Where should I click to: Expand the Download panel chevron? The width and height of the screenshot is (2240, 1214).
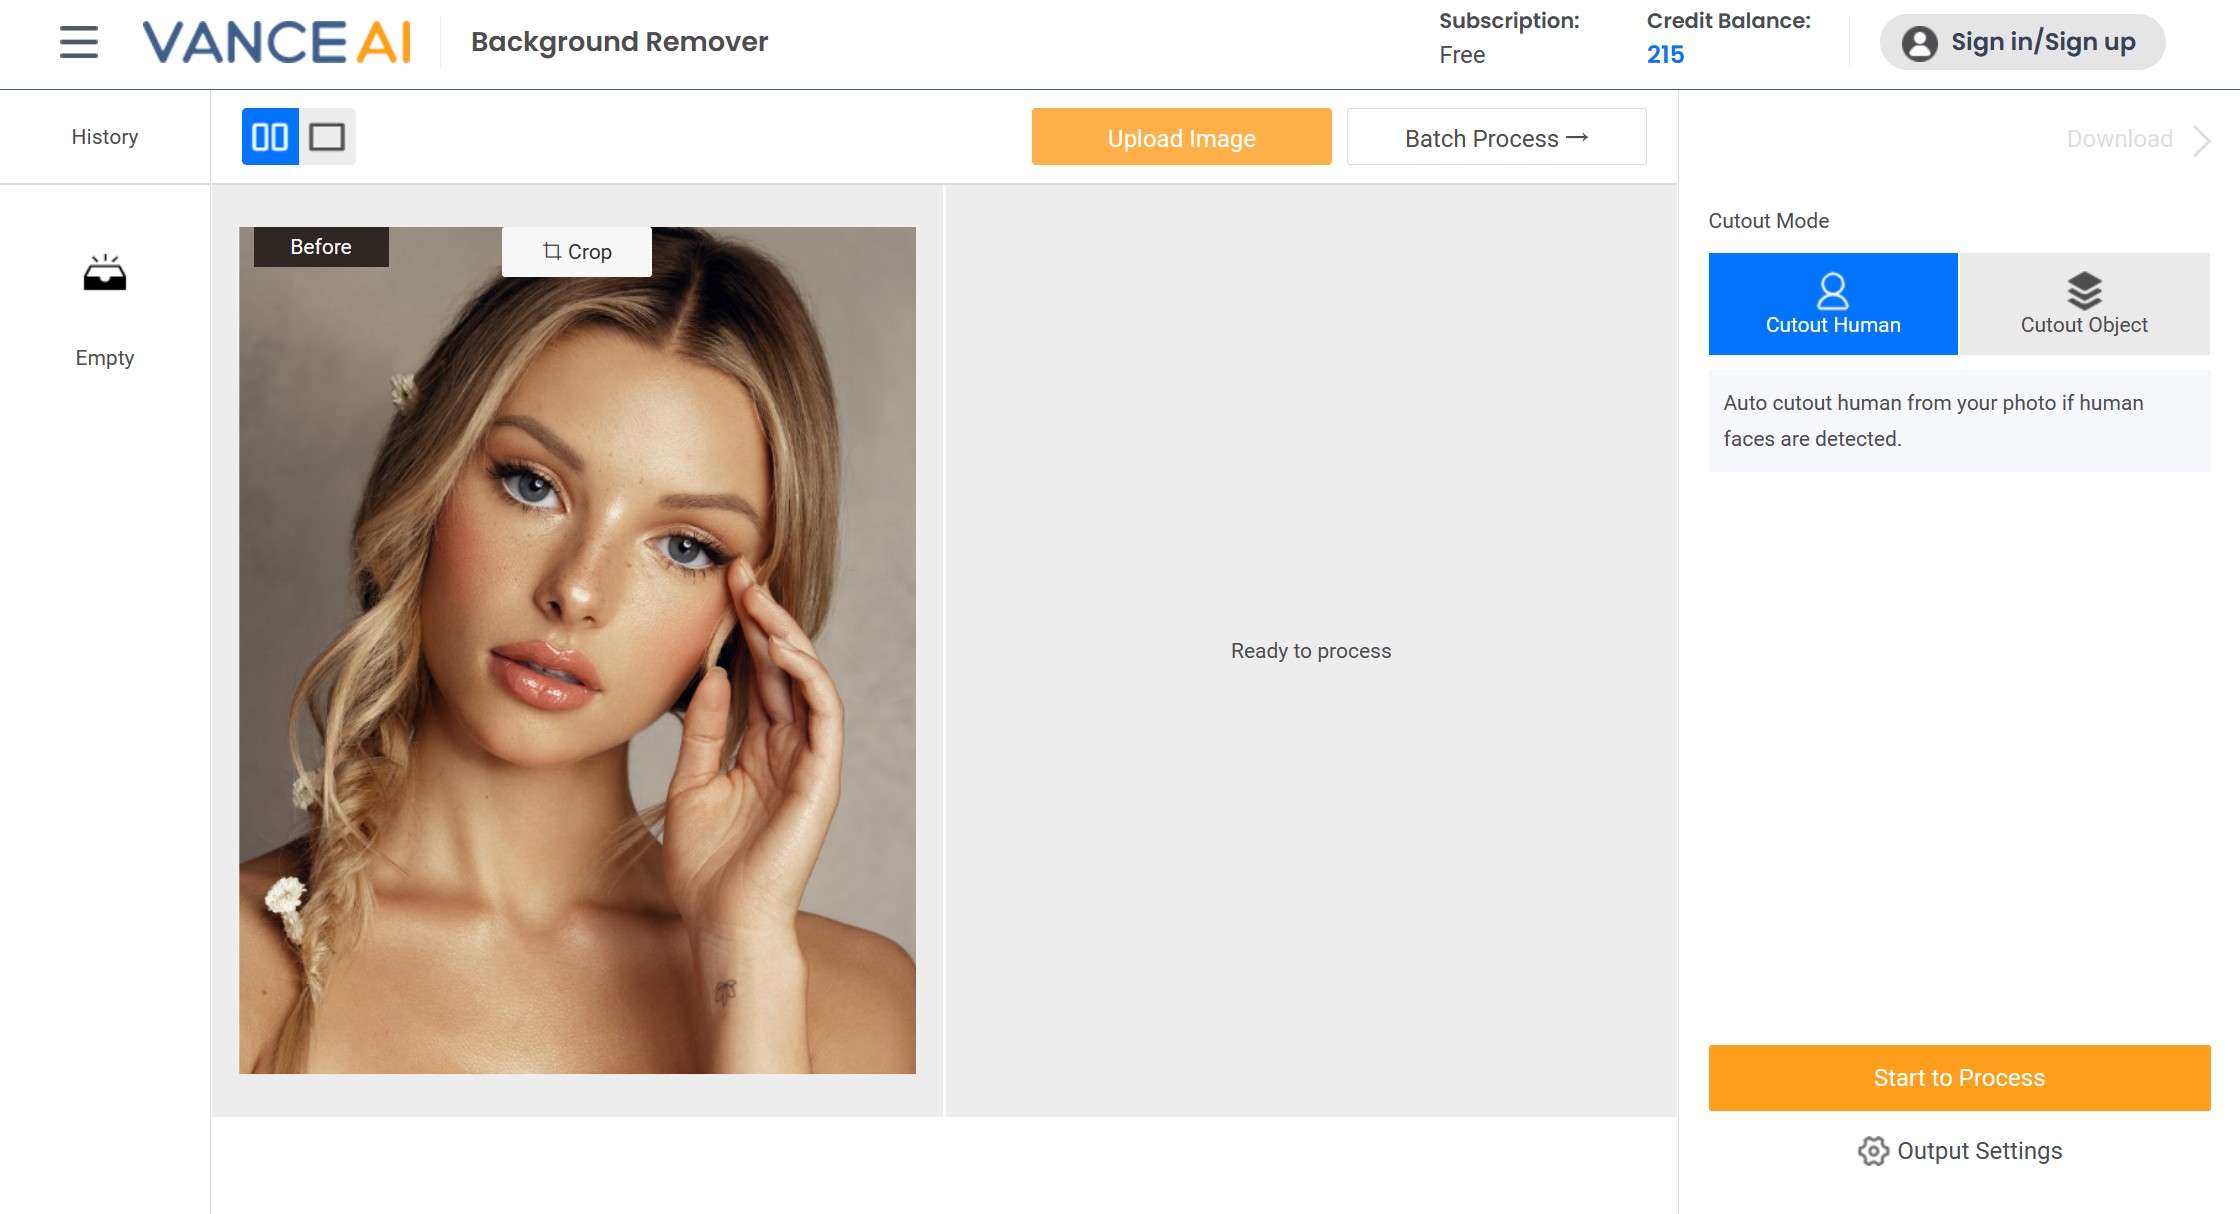point(2202,141)
